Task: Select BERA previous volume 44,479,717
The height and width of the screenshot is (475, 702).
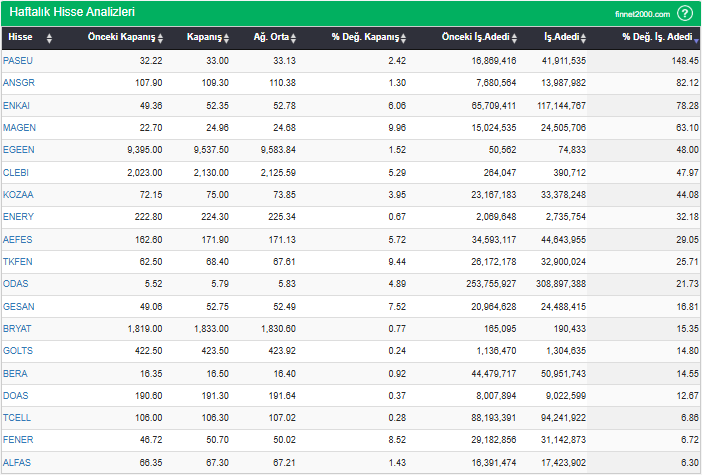Action: pyautogui.click(x=494, y=373)
